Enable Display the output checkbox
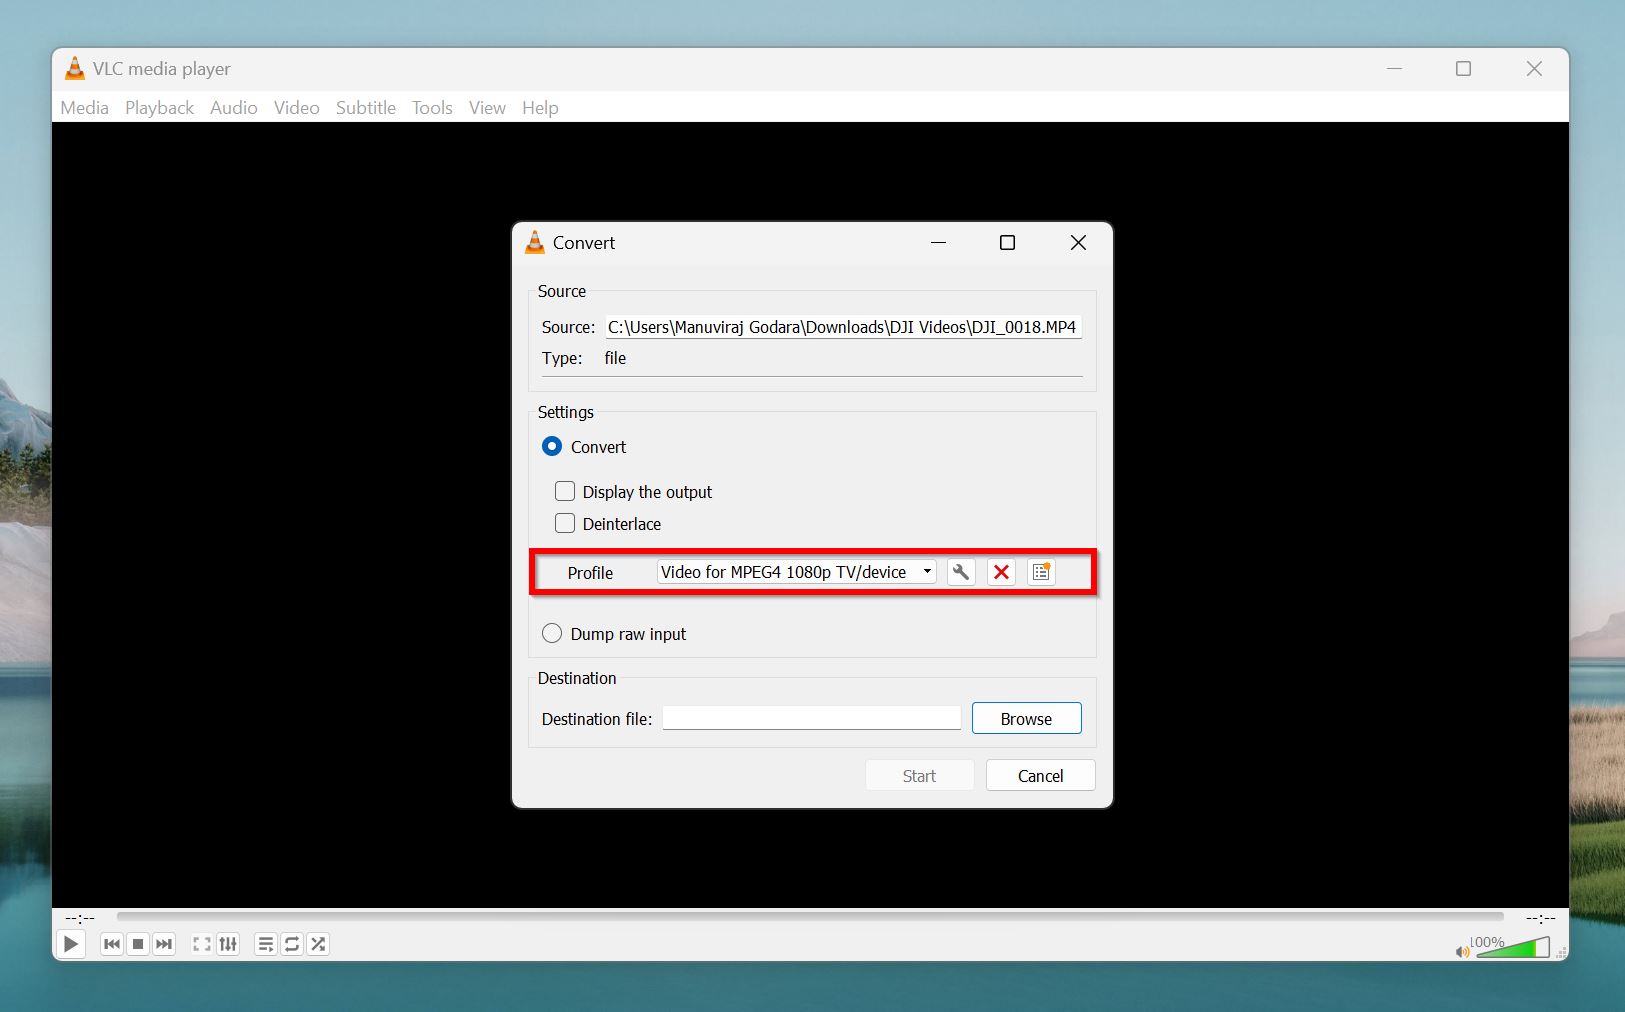The width and height of the screenshot is (1625, 1012). (565, 491)
